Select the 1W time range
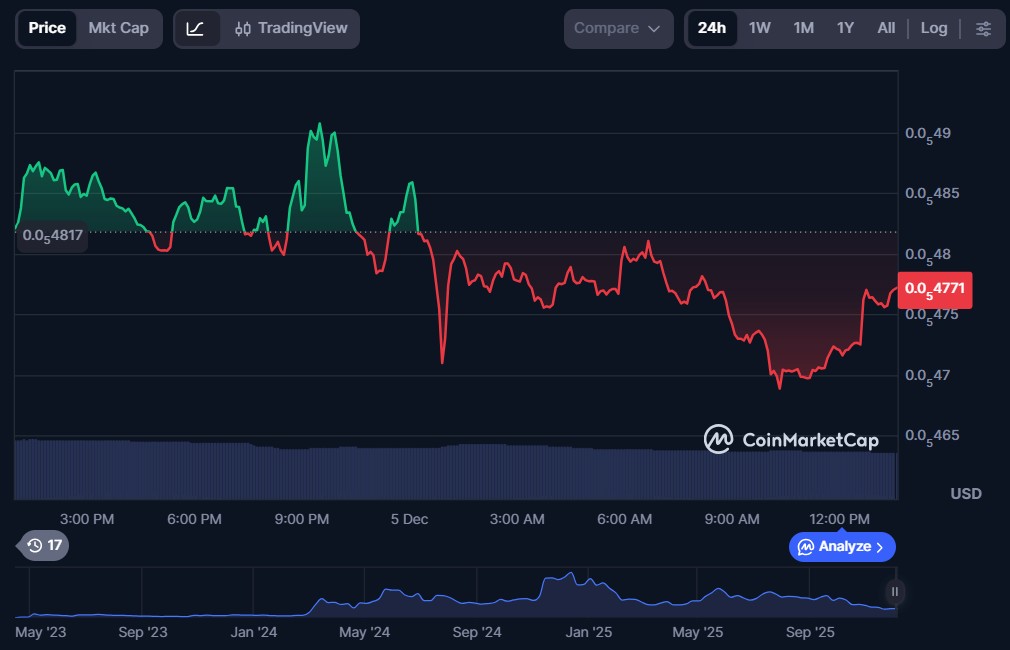The image size is (1010, 650). click(x=760, y=29)
